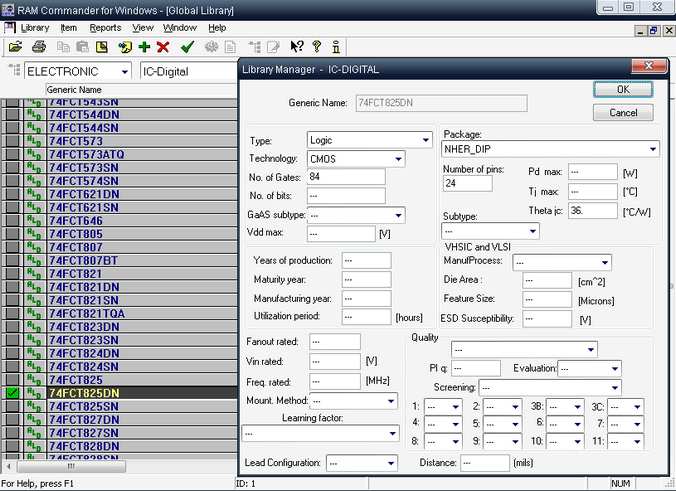Click the green checkmark toolbar icon
The width and height of the screenshot is (676, 491).
(187, 47)
